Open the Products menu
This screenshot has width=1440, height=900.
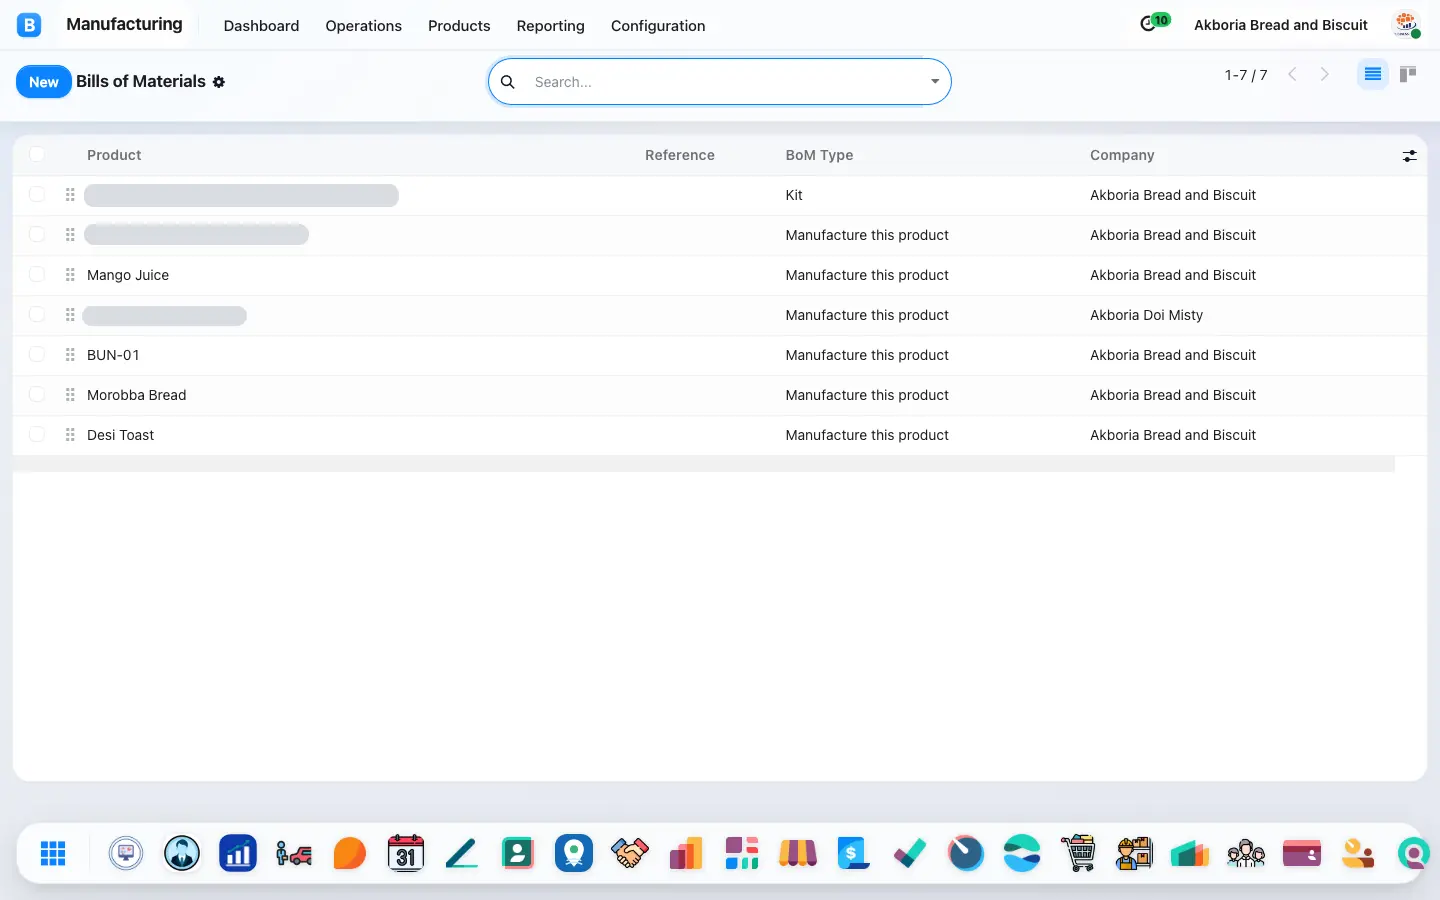459,26
